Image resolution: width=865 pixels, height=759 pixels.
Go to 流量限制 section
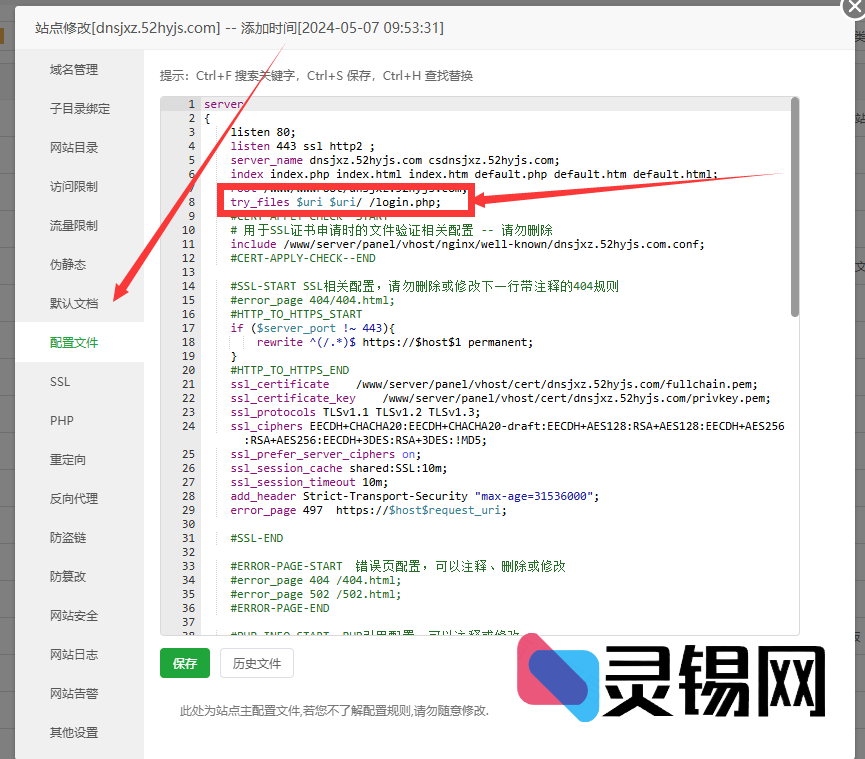pos(74,226)
